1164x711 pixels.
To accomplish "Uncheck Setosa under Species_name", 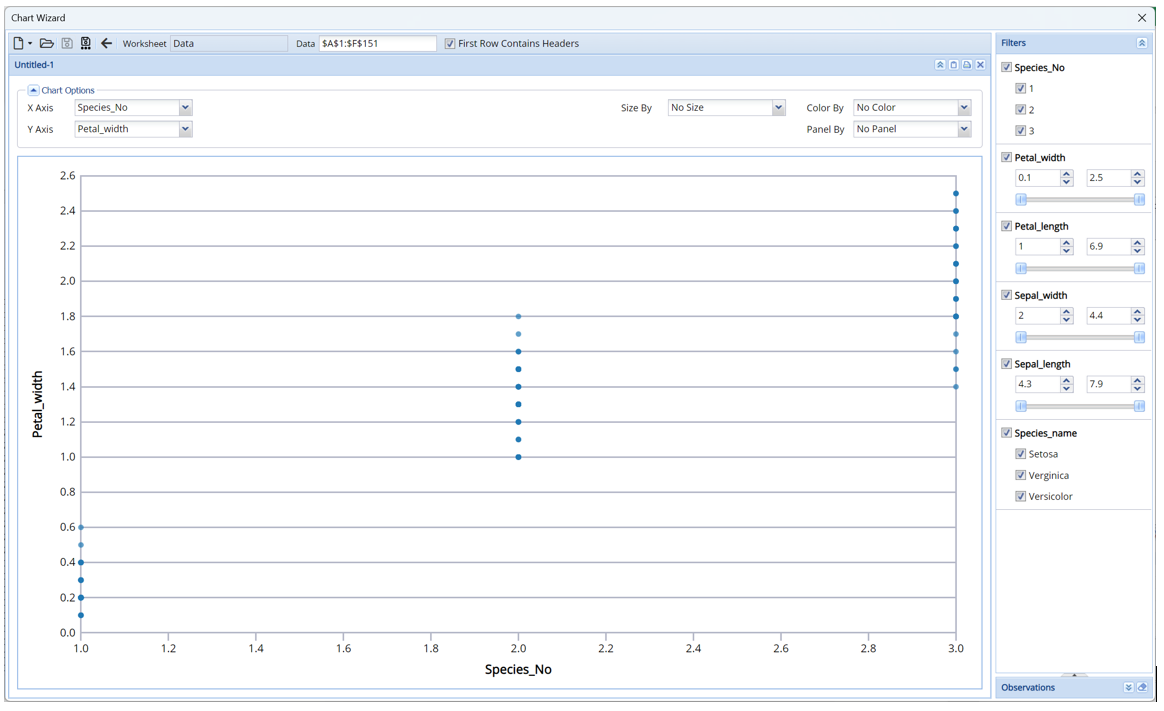I will pyautogui.click(x=1021, y=454).
